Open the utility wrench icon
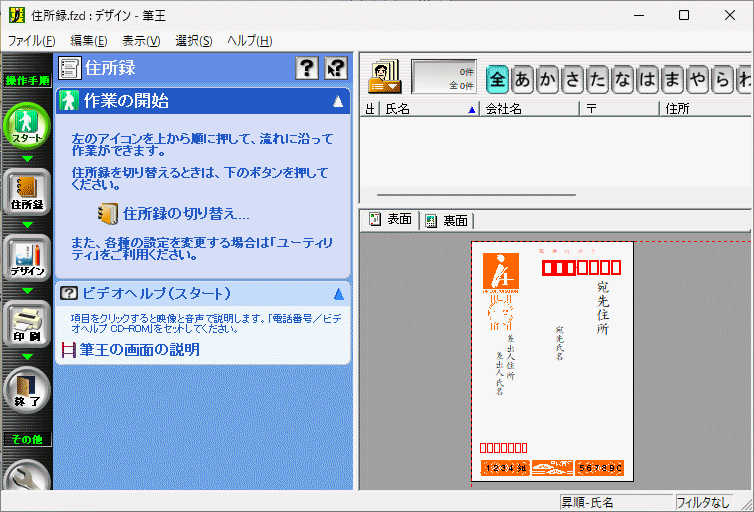 coord(27,476)
